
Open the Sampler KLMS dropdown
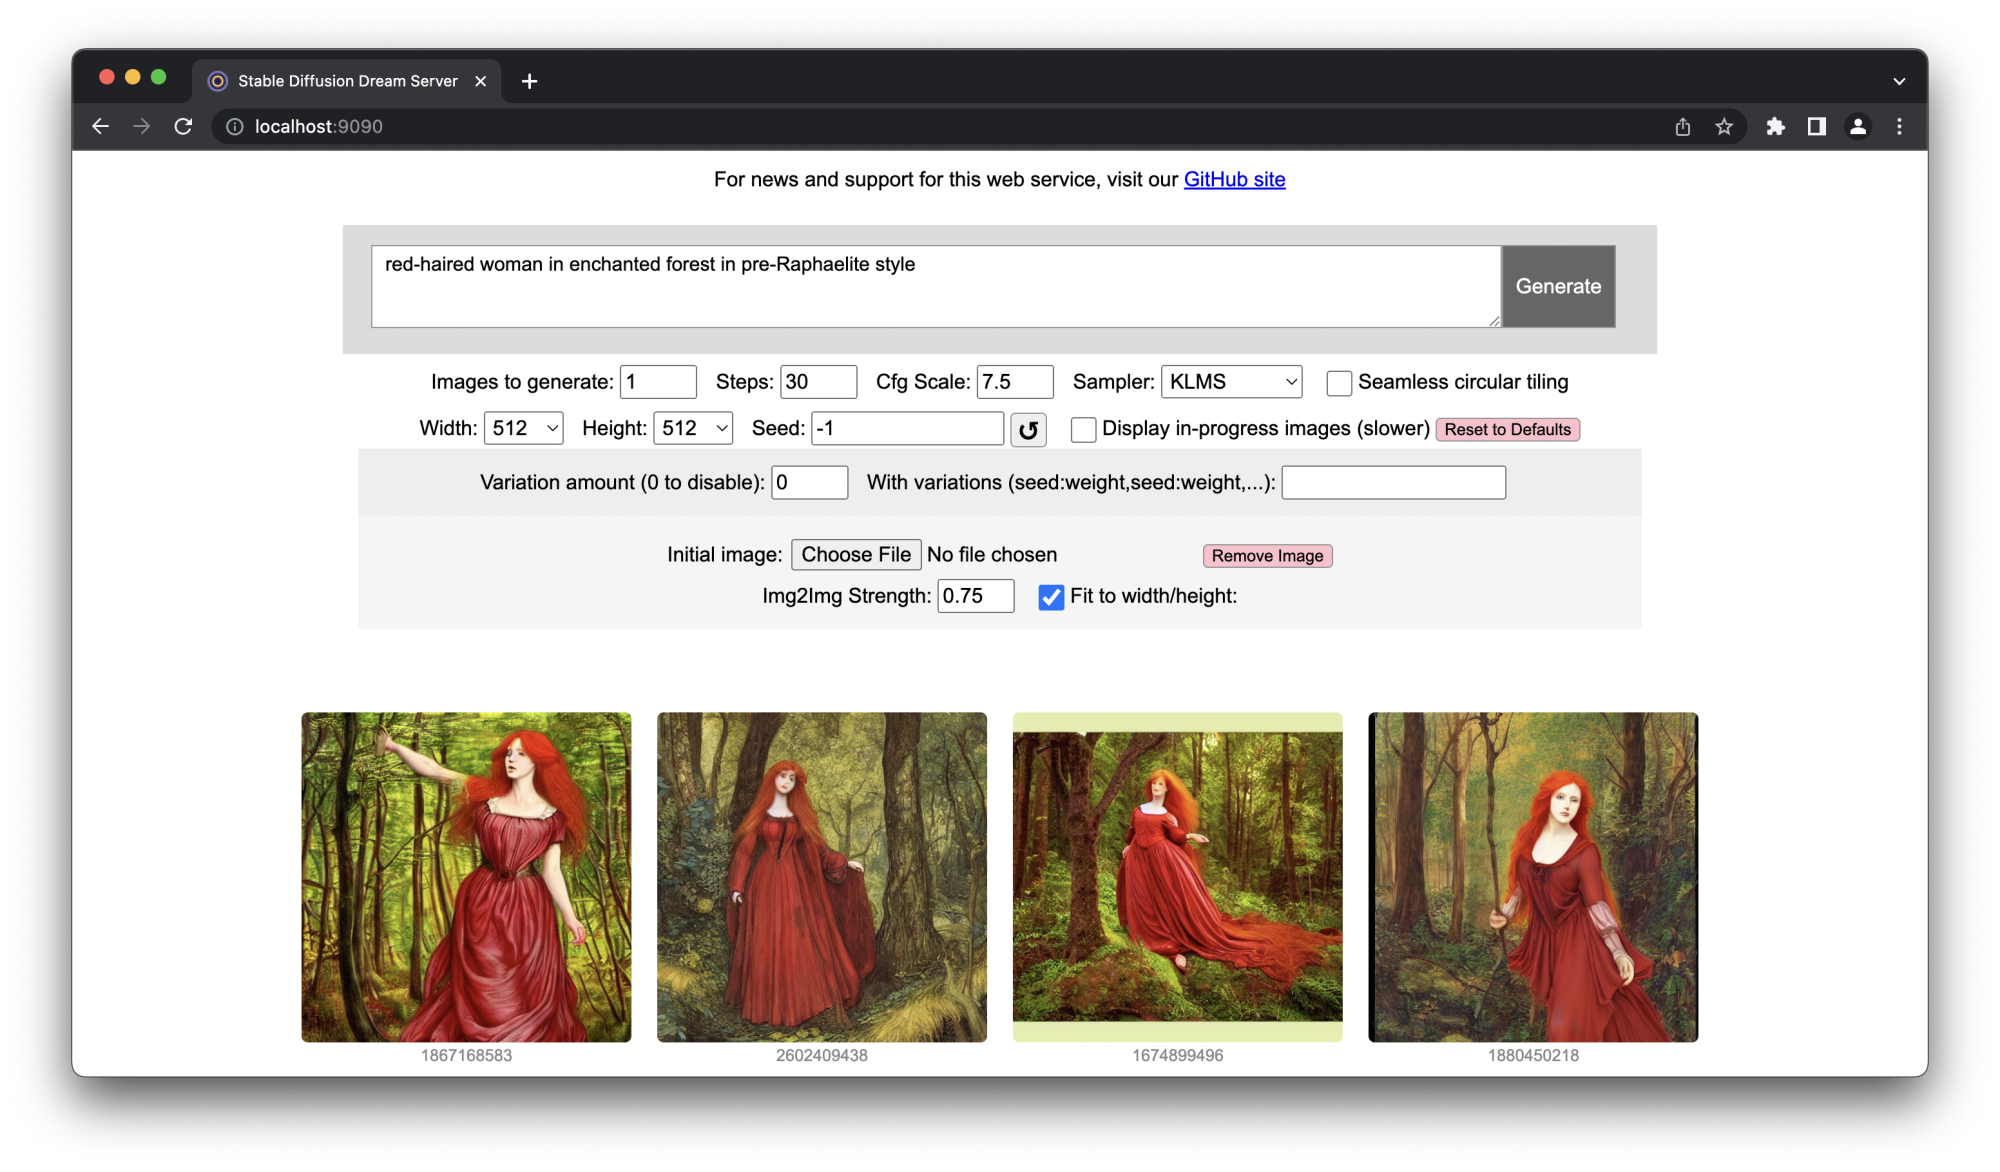click(1231, 382)
